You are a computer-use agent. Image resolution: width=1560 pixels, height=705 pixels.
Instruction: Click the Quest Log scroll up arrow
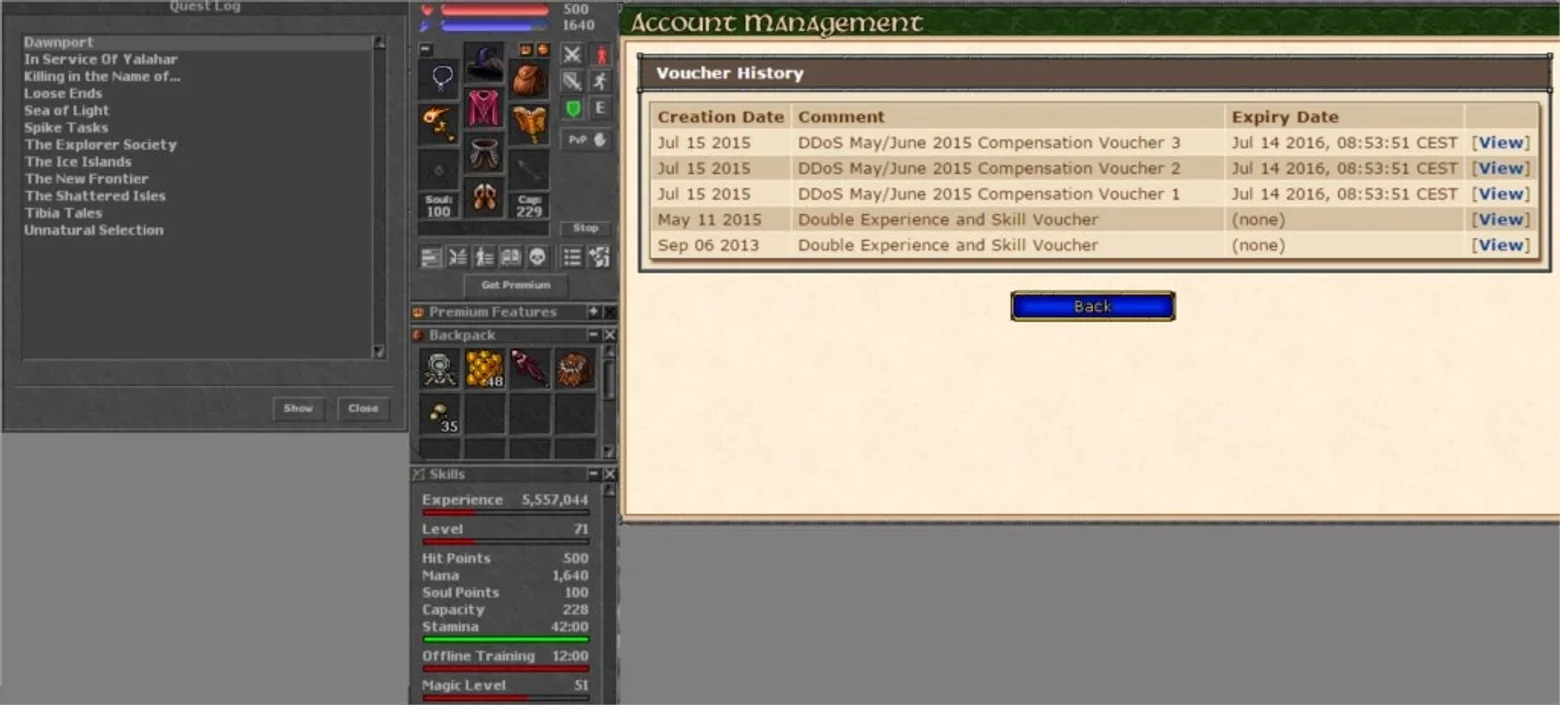pyautogui.click(x=379, y=43)
